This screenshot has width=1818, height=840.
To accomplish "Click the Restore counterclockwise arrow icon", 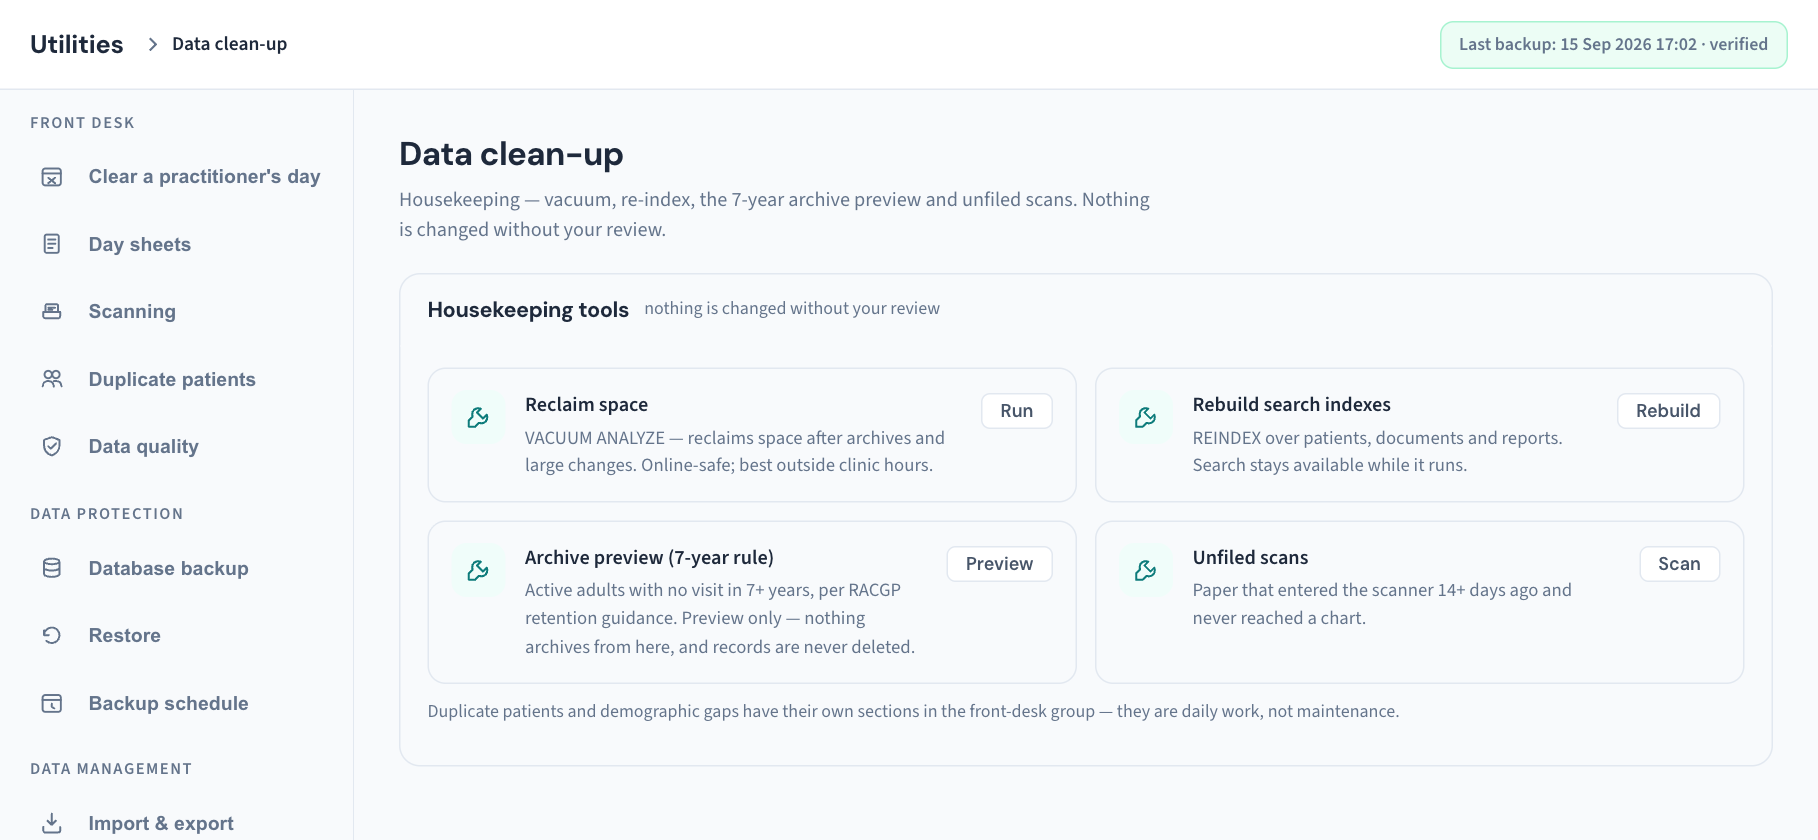I will [x=52, y=635].
